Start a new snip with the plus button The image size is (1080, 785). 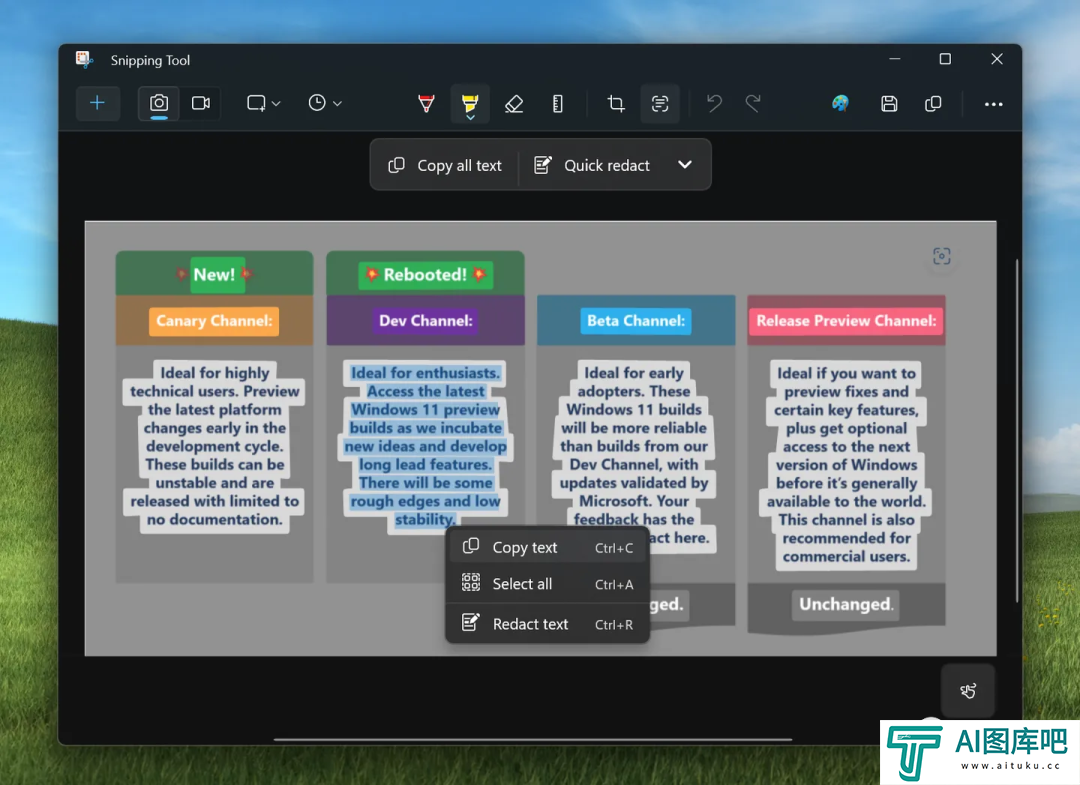click(97, 103)
